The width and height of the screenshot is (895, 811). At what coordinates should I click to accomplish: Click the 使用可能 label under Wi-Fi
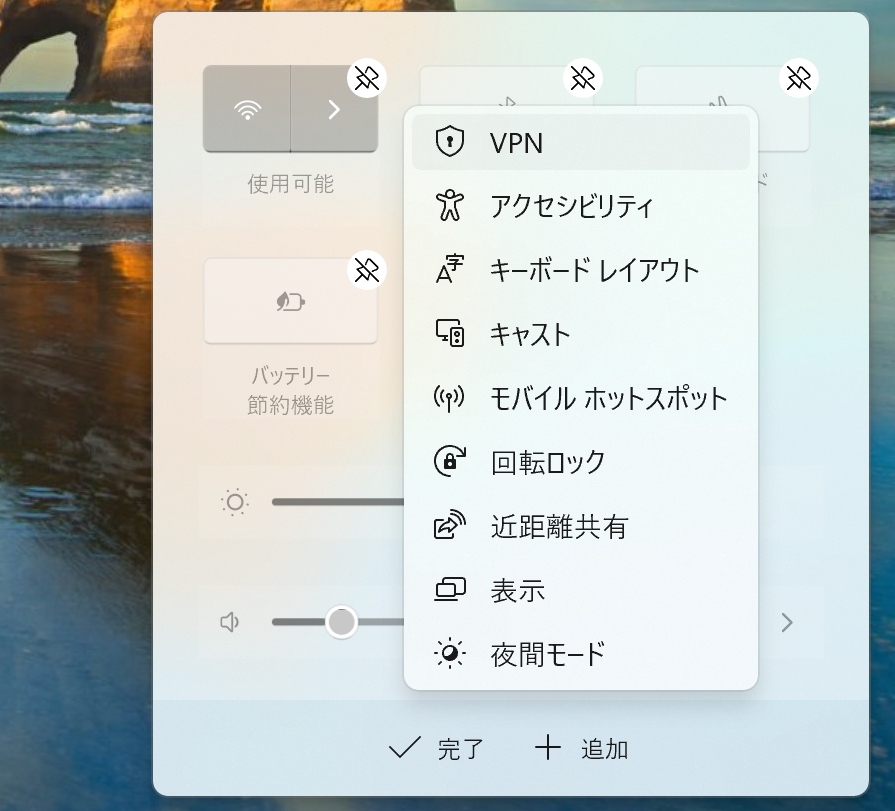point(291,184)
